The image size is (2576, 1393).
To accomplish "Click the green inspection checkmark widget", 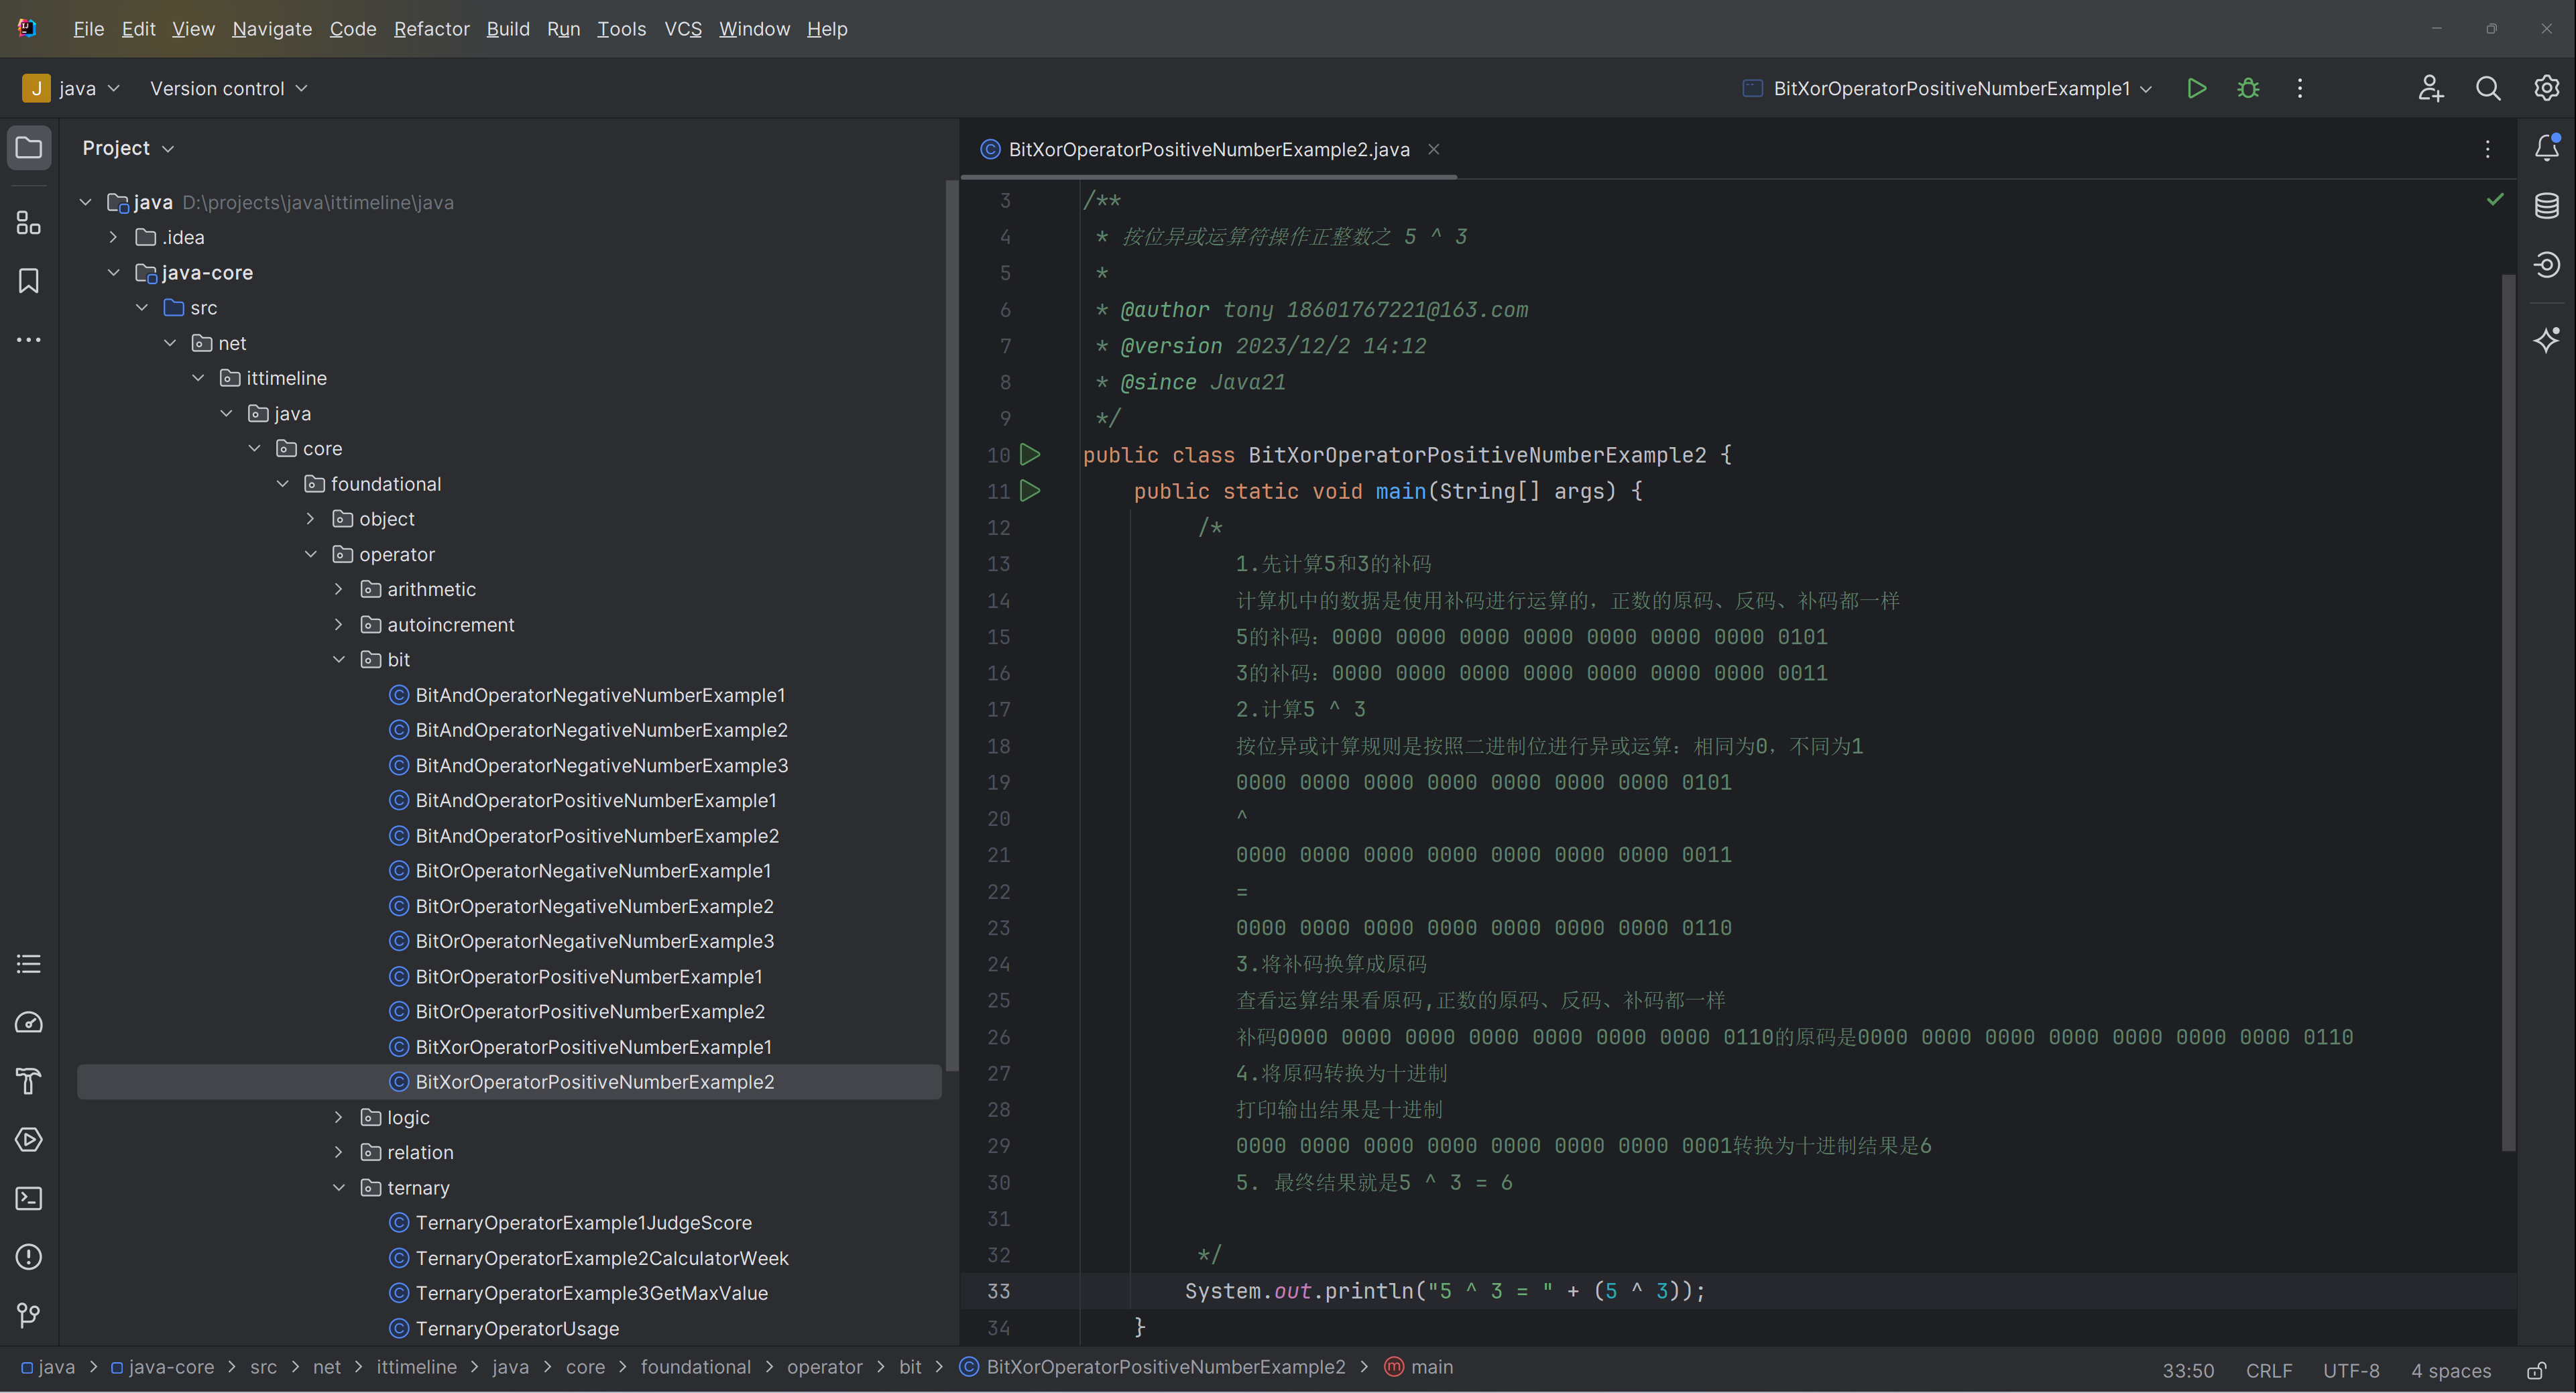I will pos(2495,200).
